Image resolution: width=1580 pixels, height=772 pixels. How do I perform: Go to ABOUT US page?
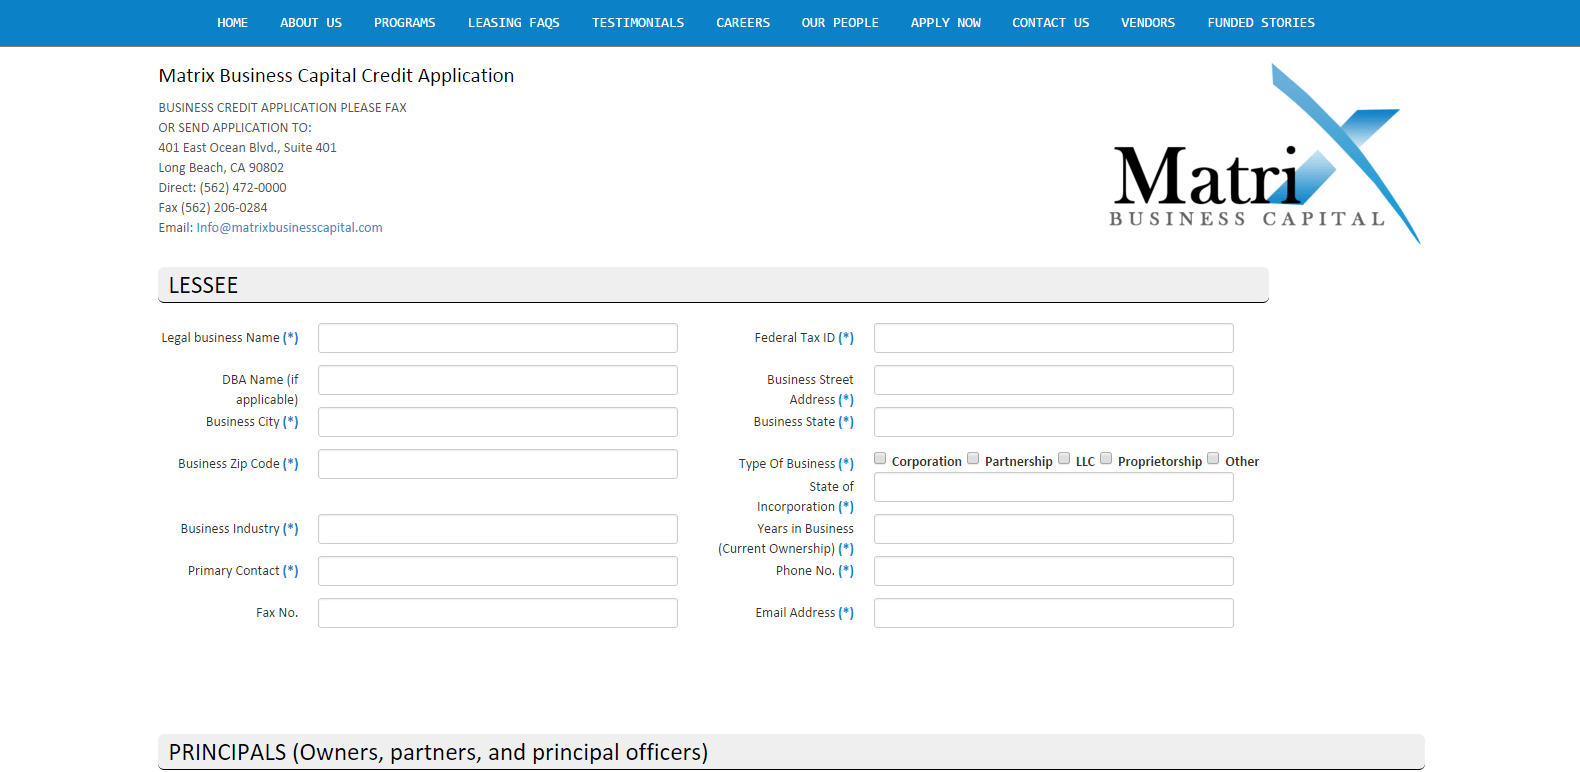310,23
